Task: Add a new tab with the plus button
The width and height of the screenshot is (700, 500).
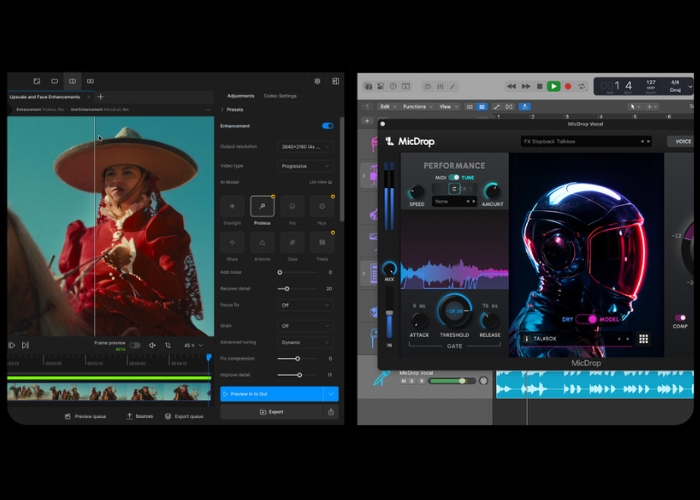Action: point(100,97)
